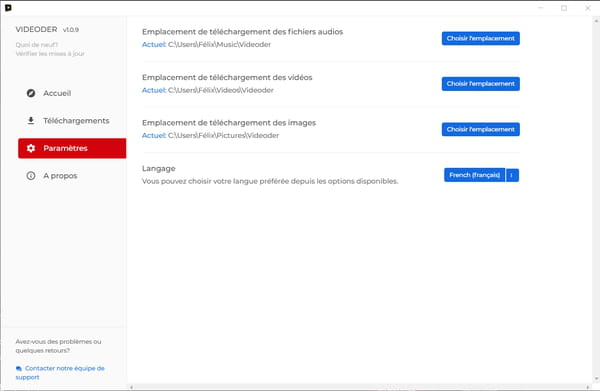Click the 'Emplacement de téléchargement des images' heading

click(x=229, y=123)
